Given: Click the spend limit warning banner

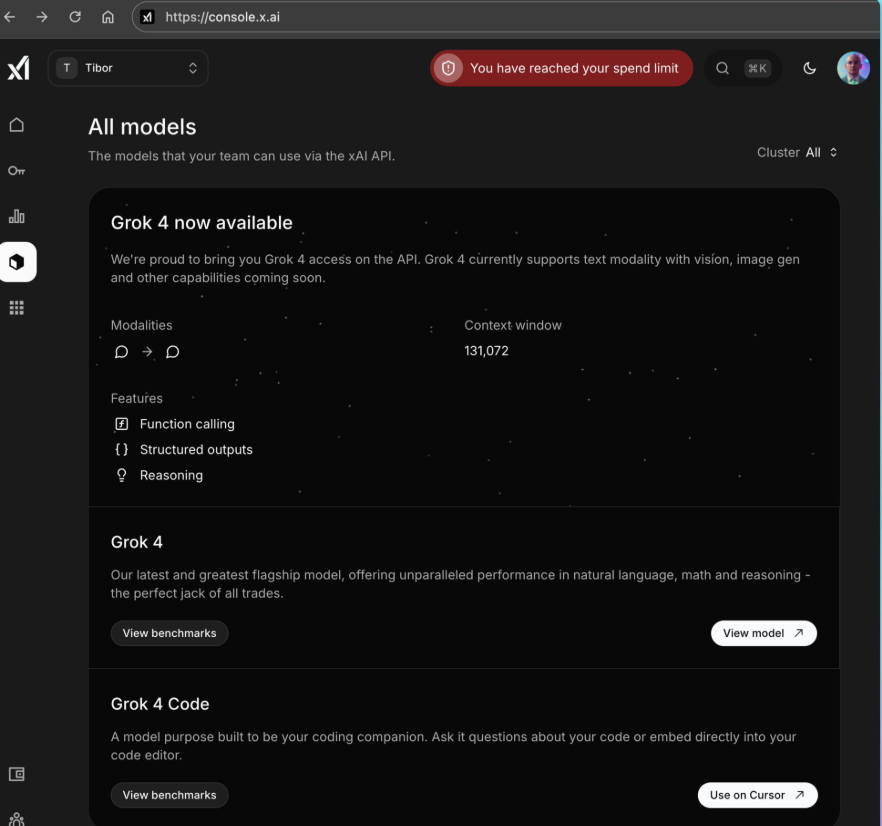Looking at the screenshot, I should (561, 68).
